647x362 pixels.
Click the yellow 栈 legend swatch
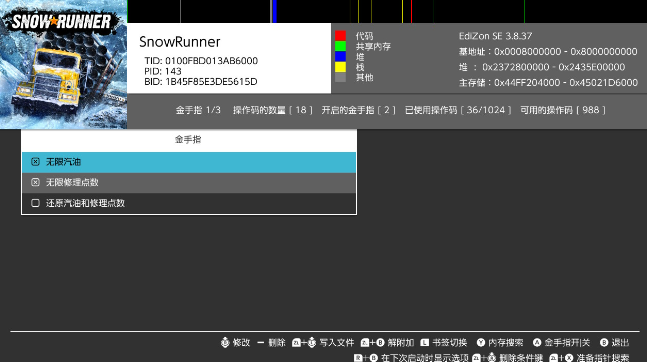pos(340,66)
